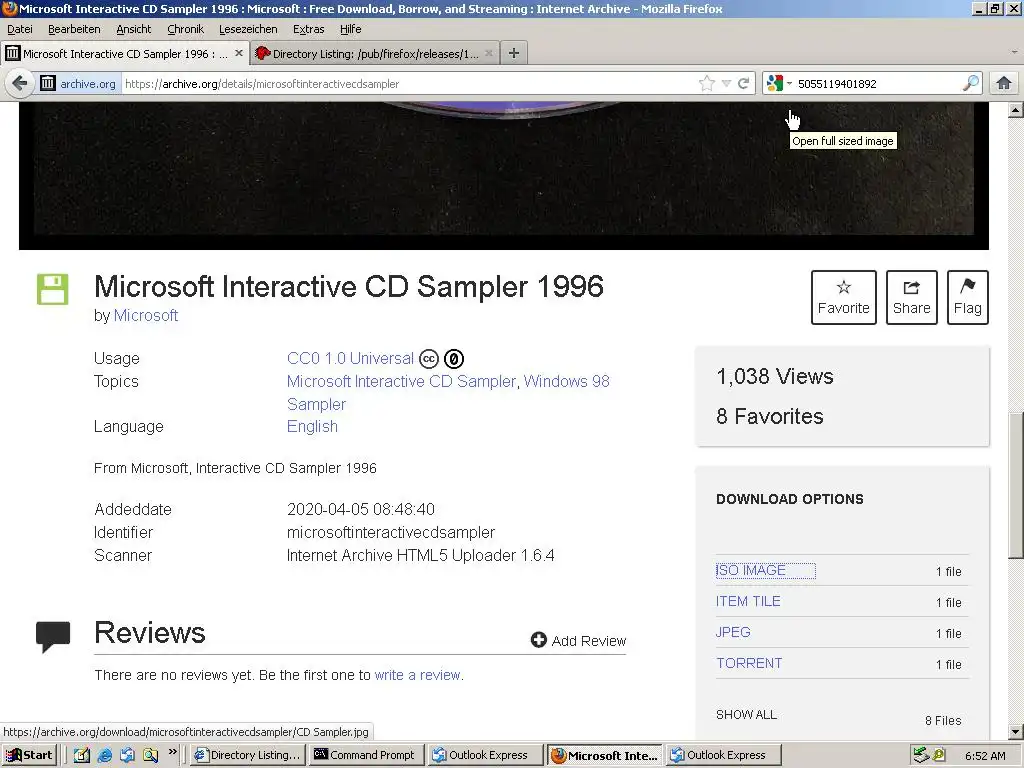
Task: Download the ISO IMAGE file
Action: tap(751, 571)
